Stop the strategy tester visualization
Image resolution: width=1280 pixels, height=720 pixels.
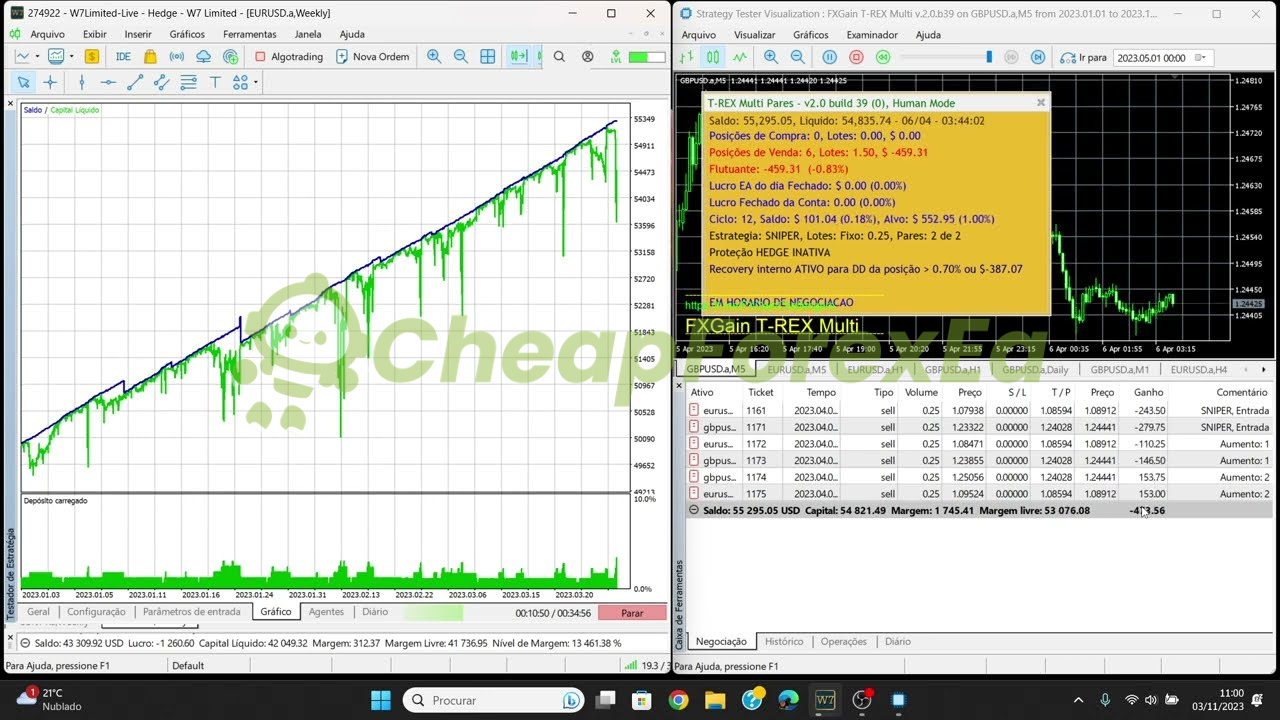[x=856, y=57]
